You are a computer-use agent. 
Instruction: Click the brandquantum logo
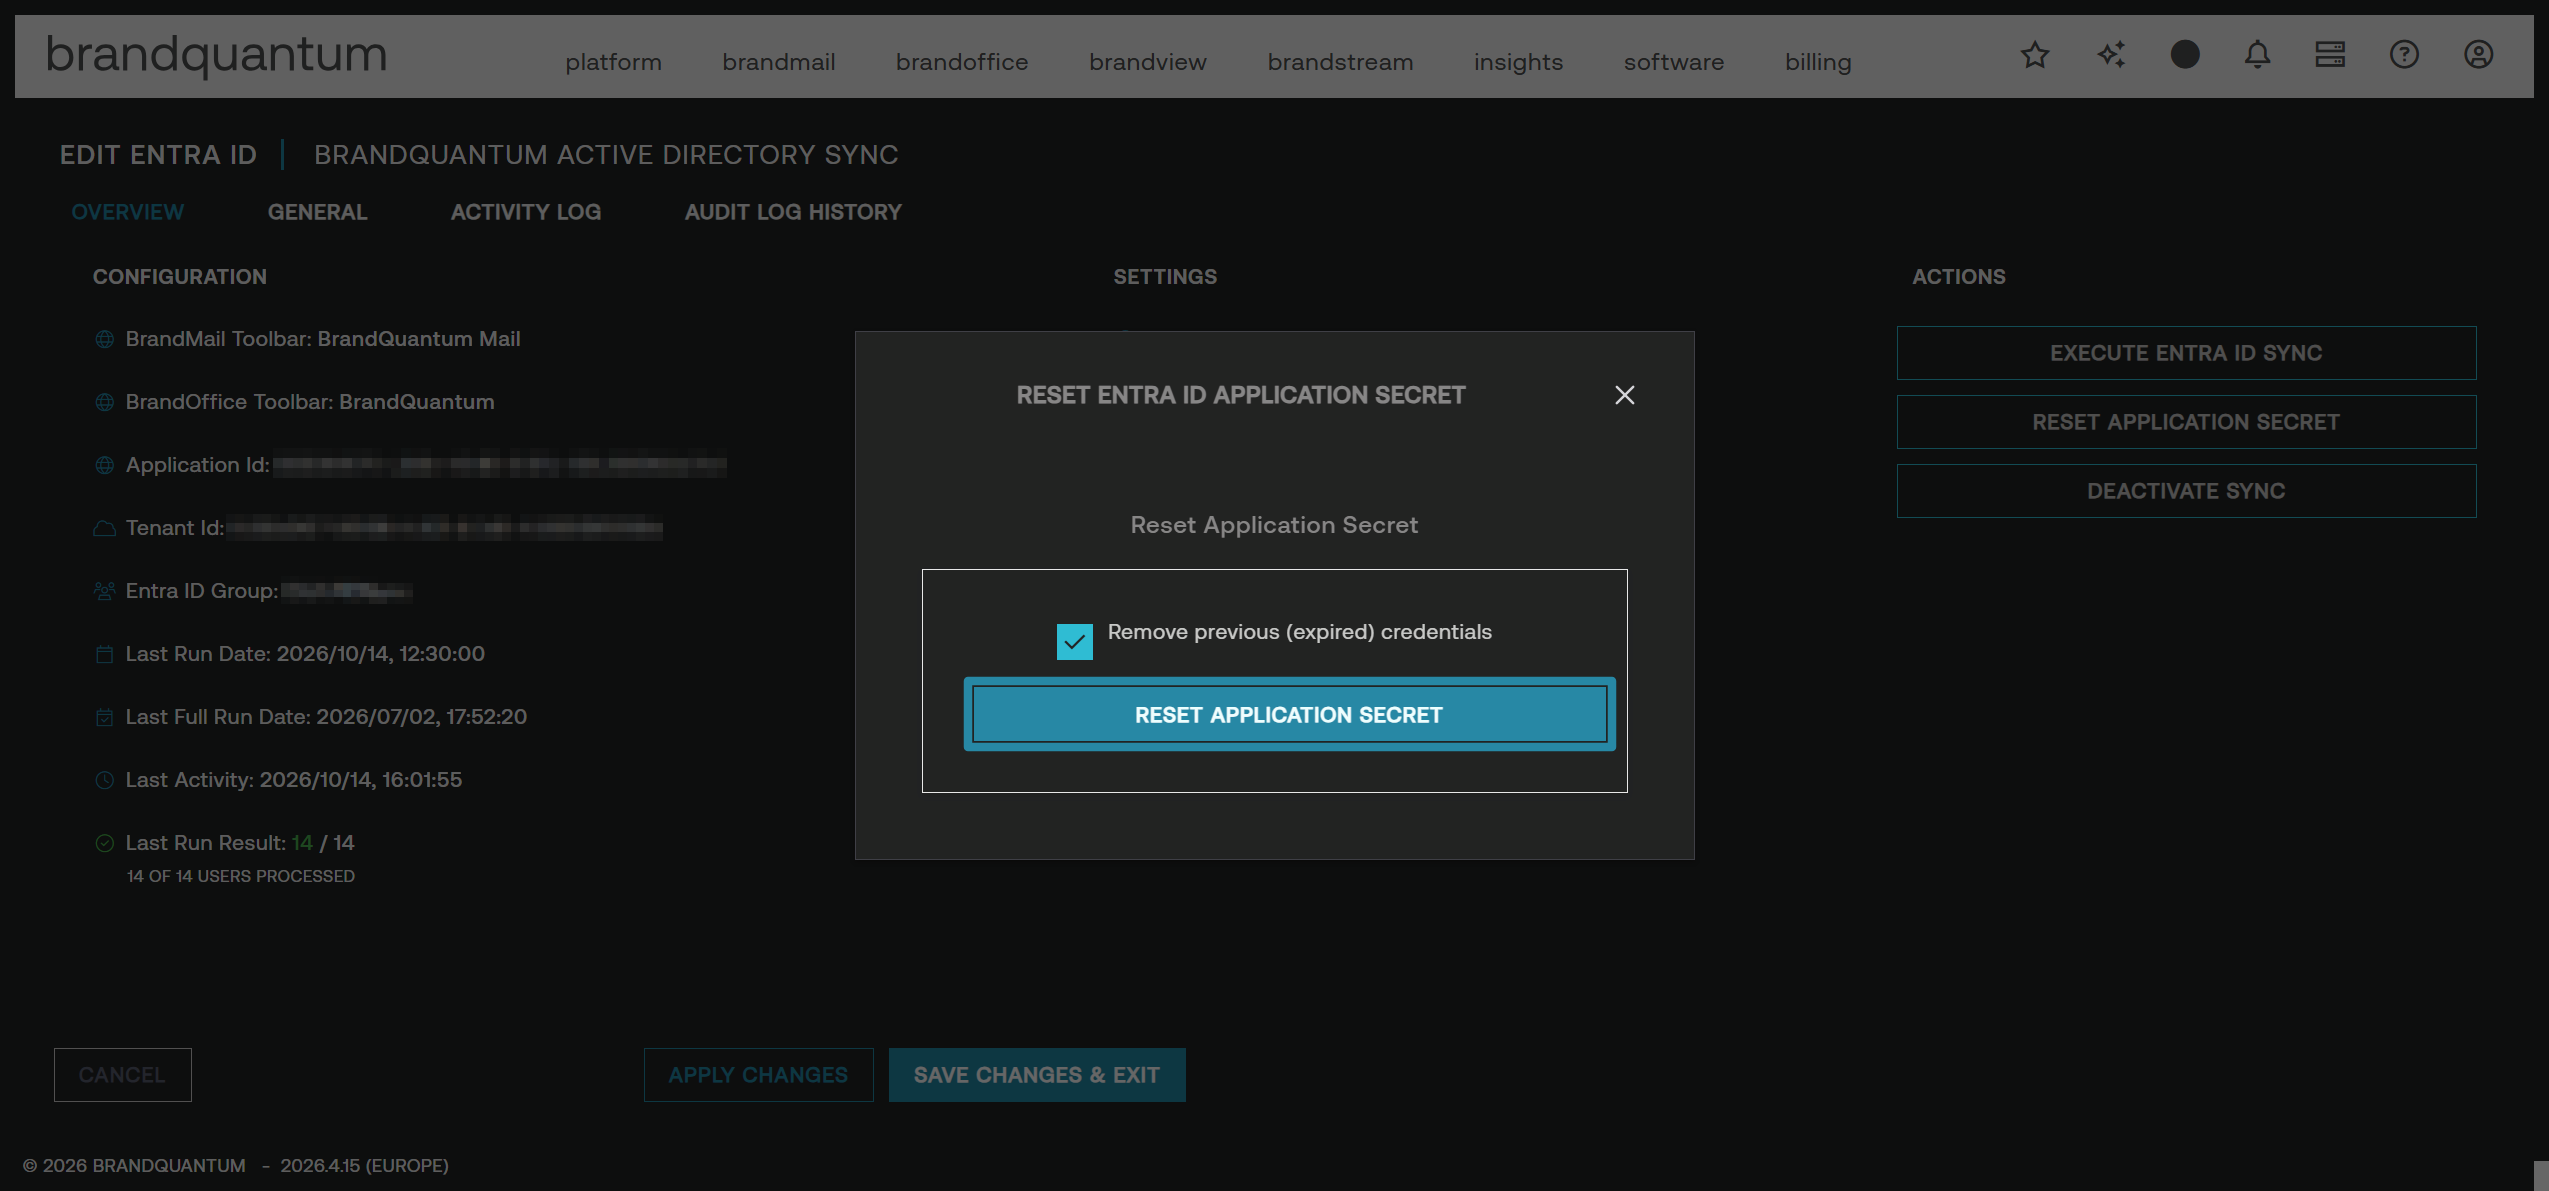(x=216, y=55)
